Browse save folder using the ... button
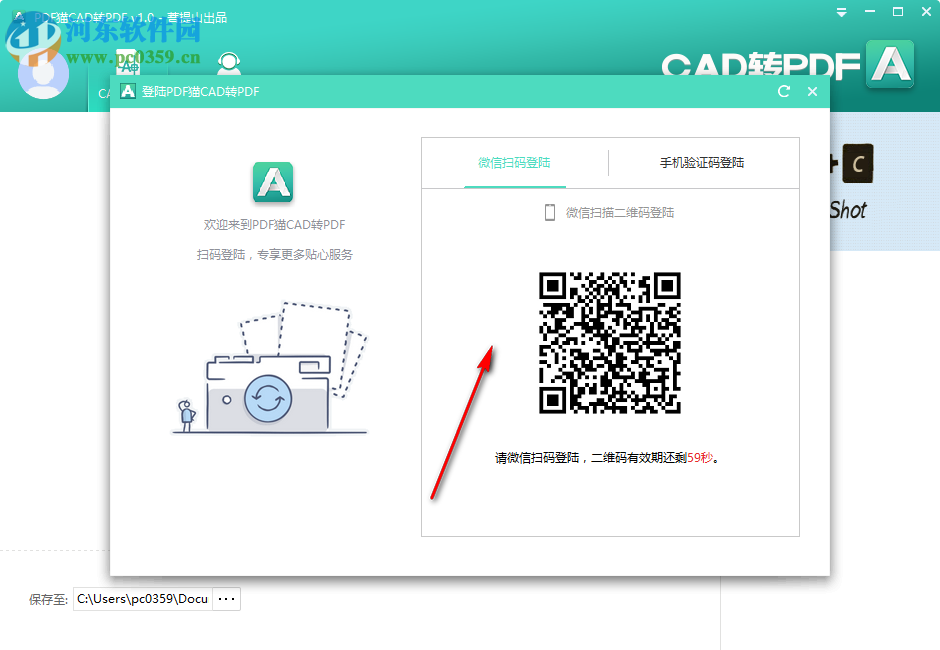 pos(226,598)
